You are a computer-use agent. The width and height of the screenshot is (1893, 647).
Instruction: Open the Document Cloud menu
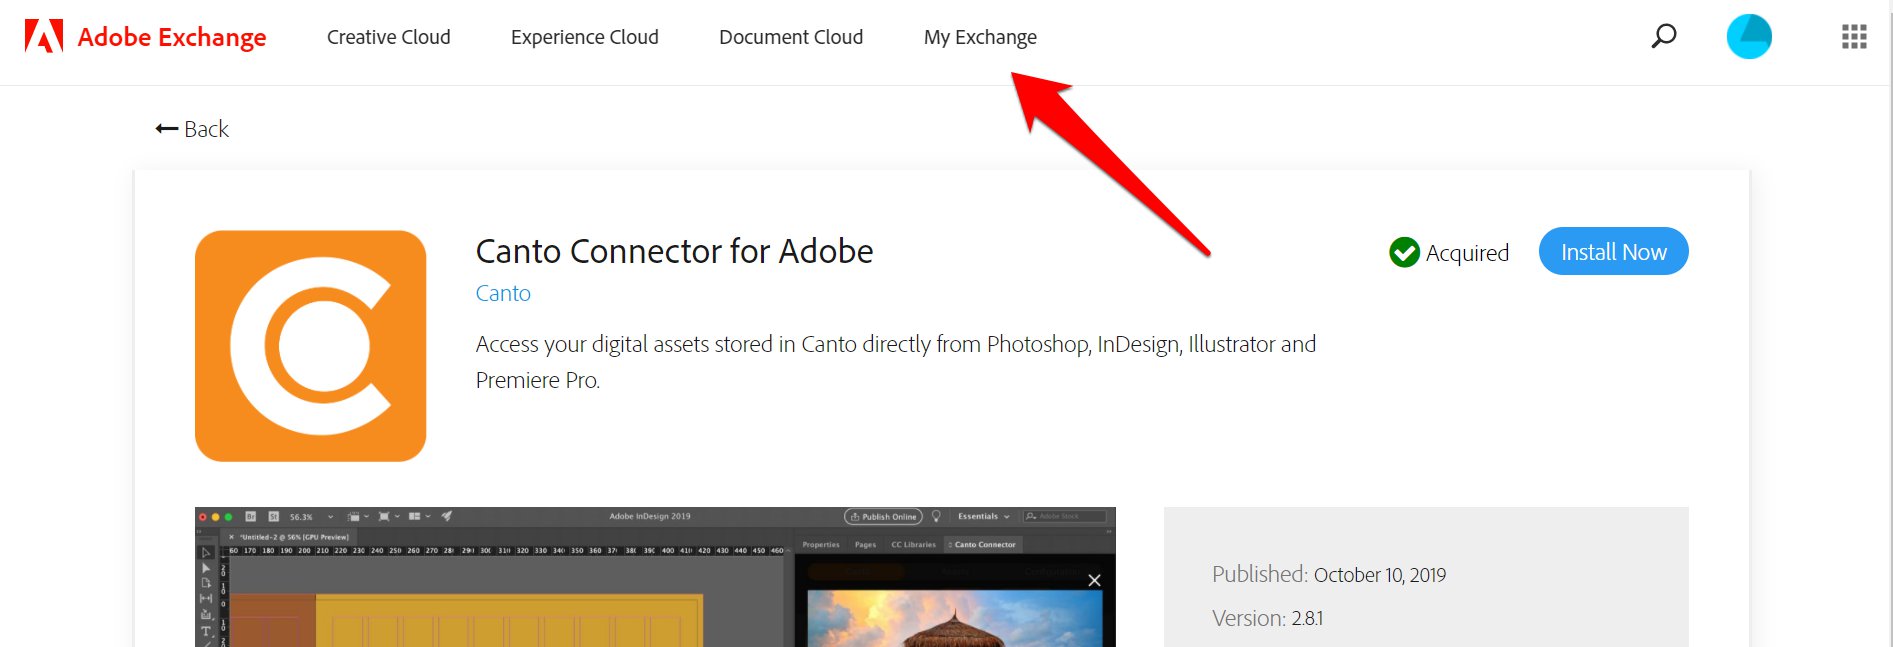[x=791, y=37]
